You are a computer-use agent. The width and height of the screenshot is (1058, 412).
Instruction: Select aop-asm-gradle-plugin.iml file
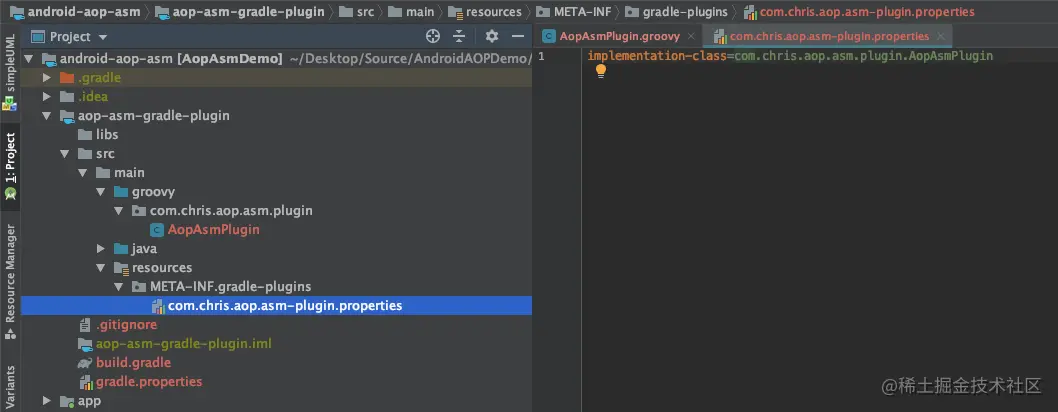184,344
